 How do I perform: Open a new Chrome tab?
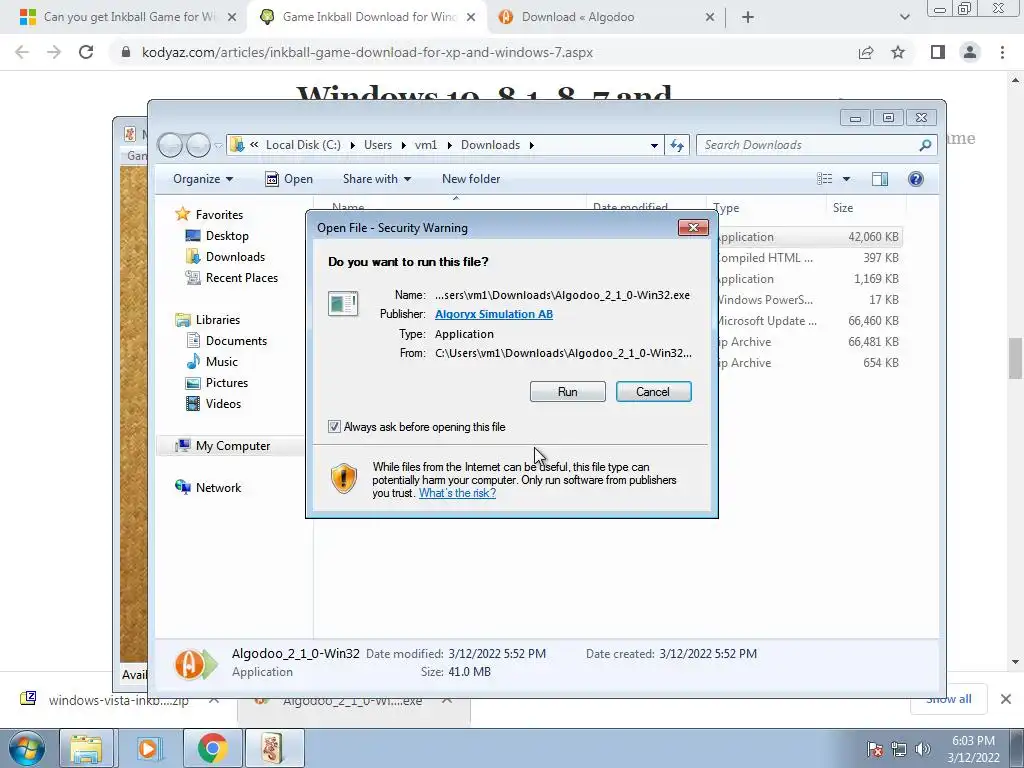pos(748,17)
